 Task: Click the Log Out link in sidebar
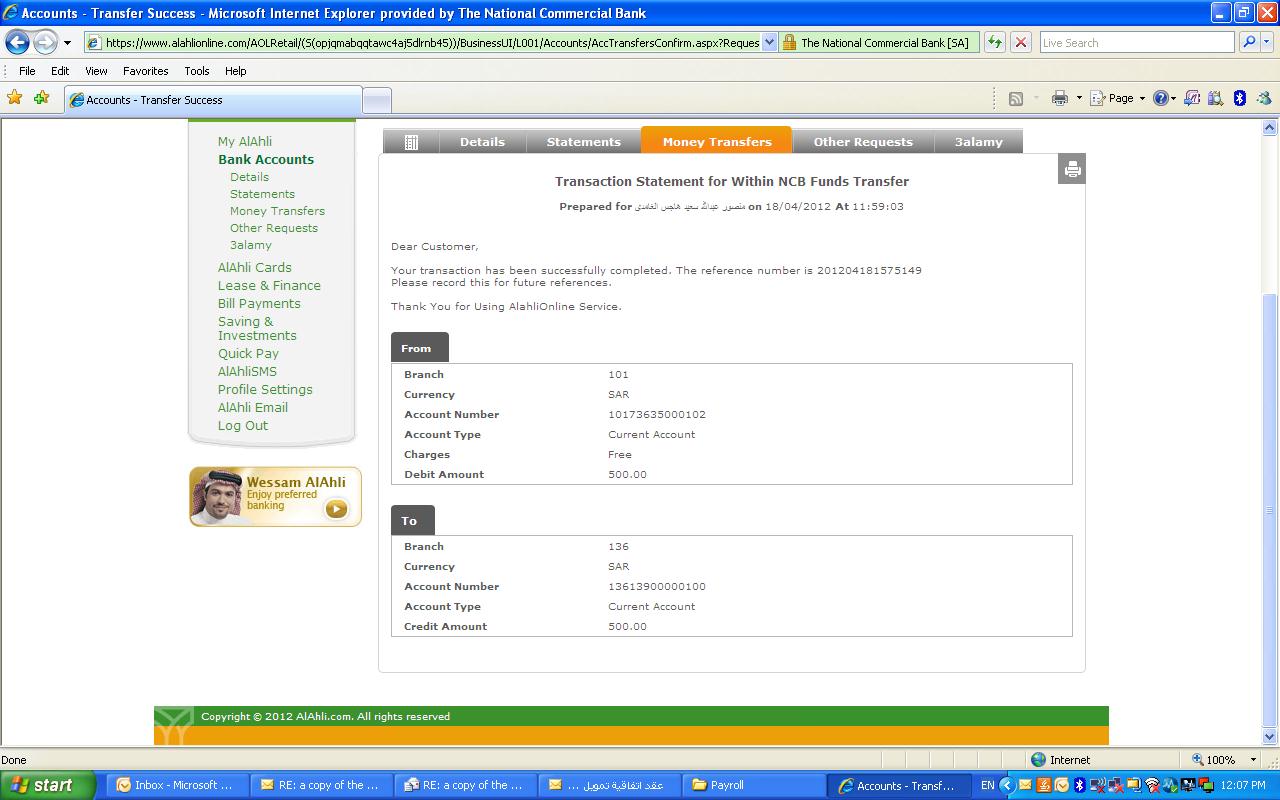pyautogui.click(x=243, y=425)
